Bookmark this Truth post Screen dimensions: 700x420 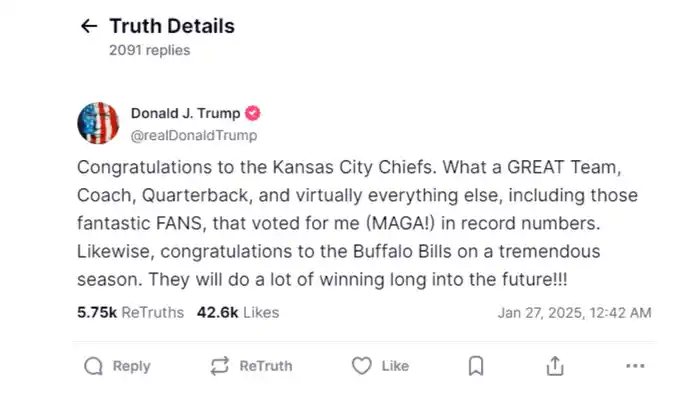pos(477,366)
